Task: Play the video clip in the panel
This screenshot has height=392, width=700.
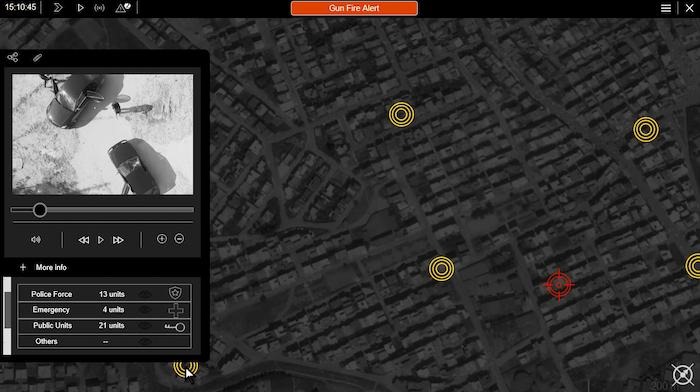Action: click(x=101, y=240)
